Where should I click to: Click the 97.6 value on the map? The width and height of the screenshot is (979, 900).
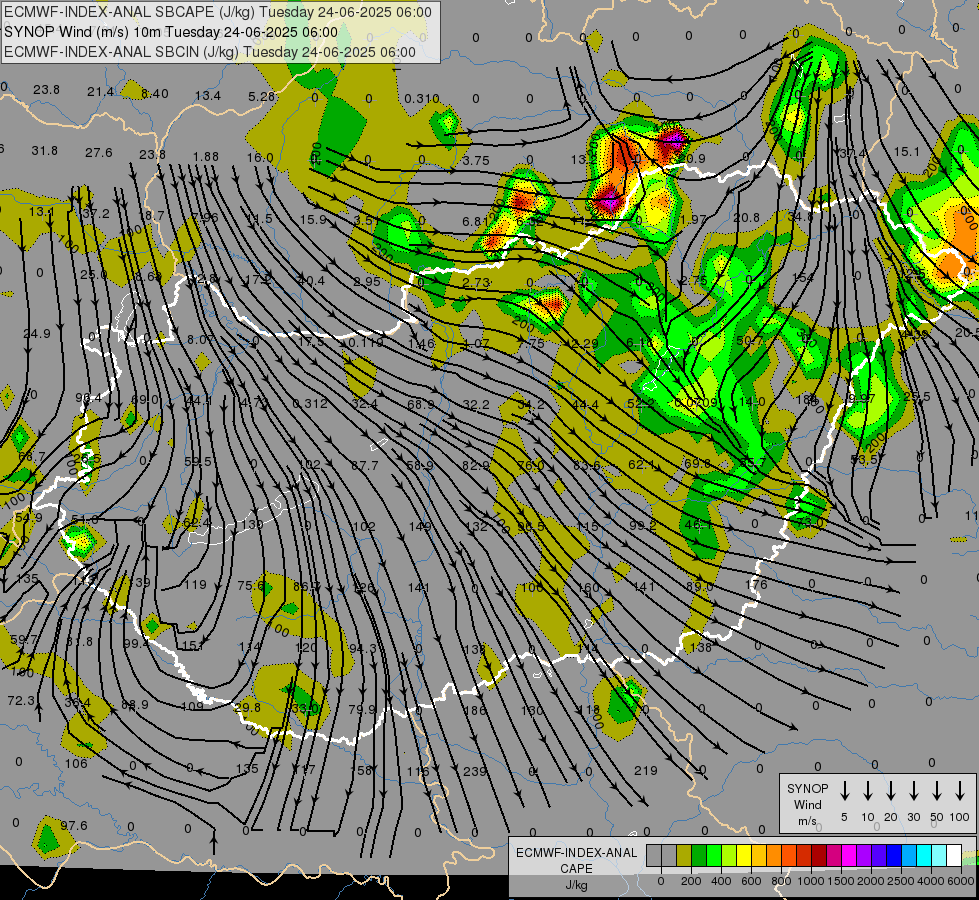tap(74, 825)
